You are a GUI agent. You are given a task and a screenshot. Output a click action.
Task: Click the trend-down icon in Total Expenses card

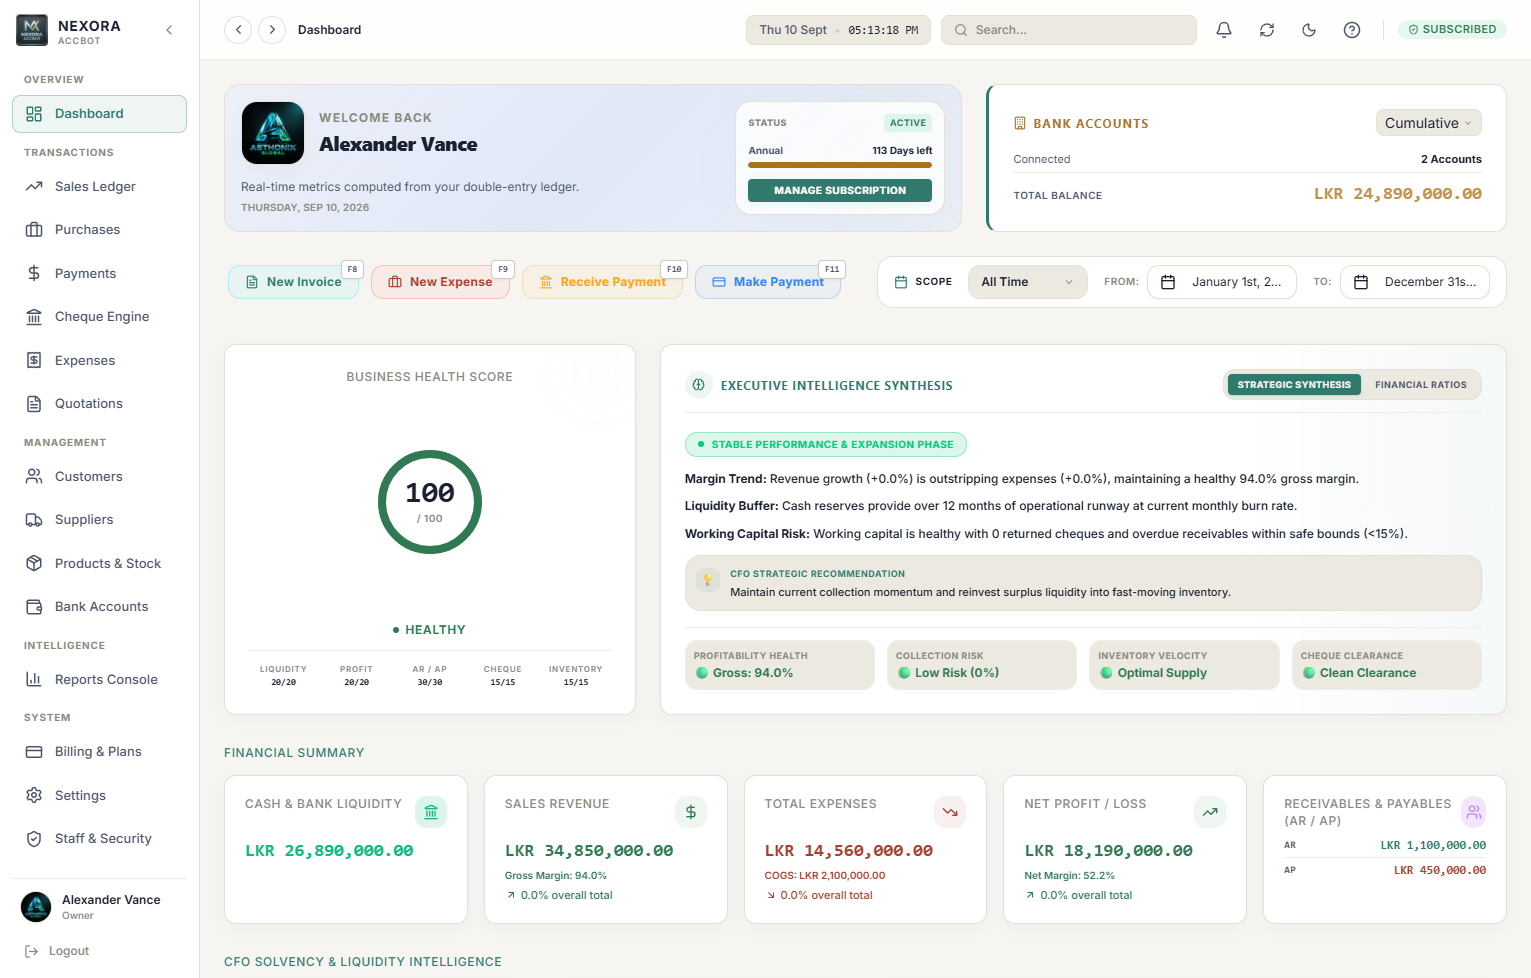click(950, 812)
